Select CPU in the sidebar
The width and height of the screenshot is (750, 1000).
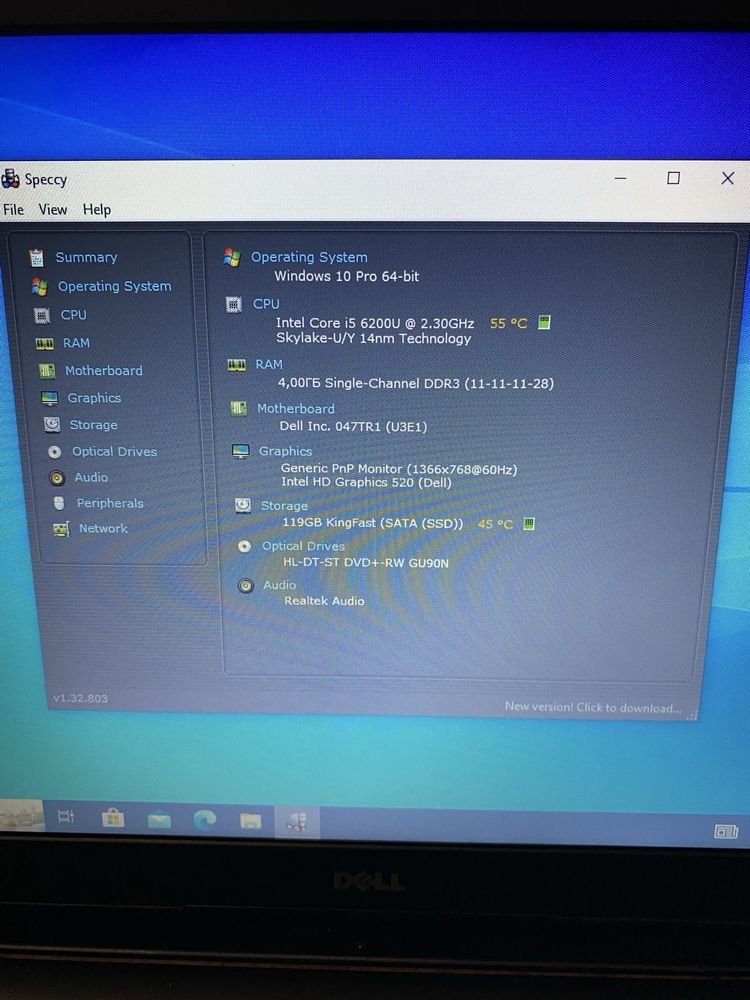[x=73, y=314]
